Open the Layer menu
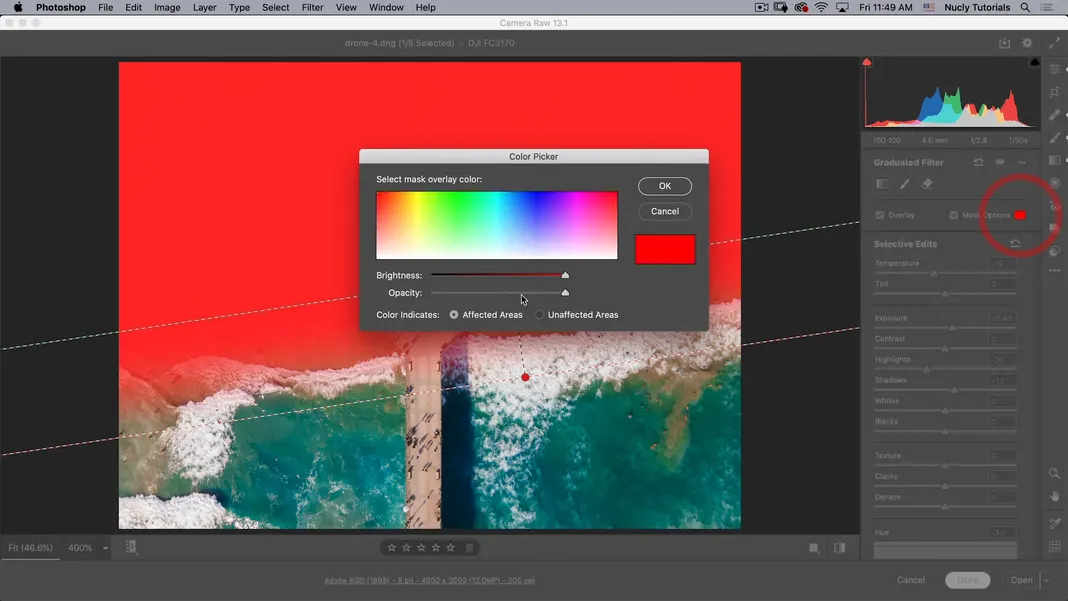This screenshot has height=601, width=1068. pos(204,7)
